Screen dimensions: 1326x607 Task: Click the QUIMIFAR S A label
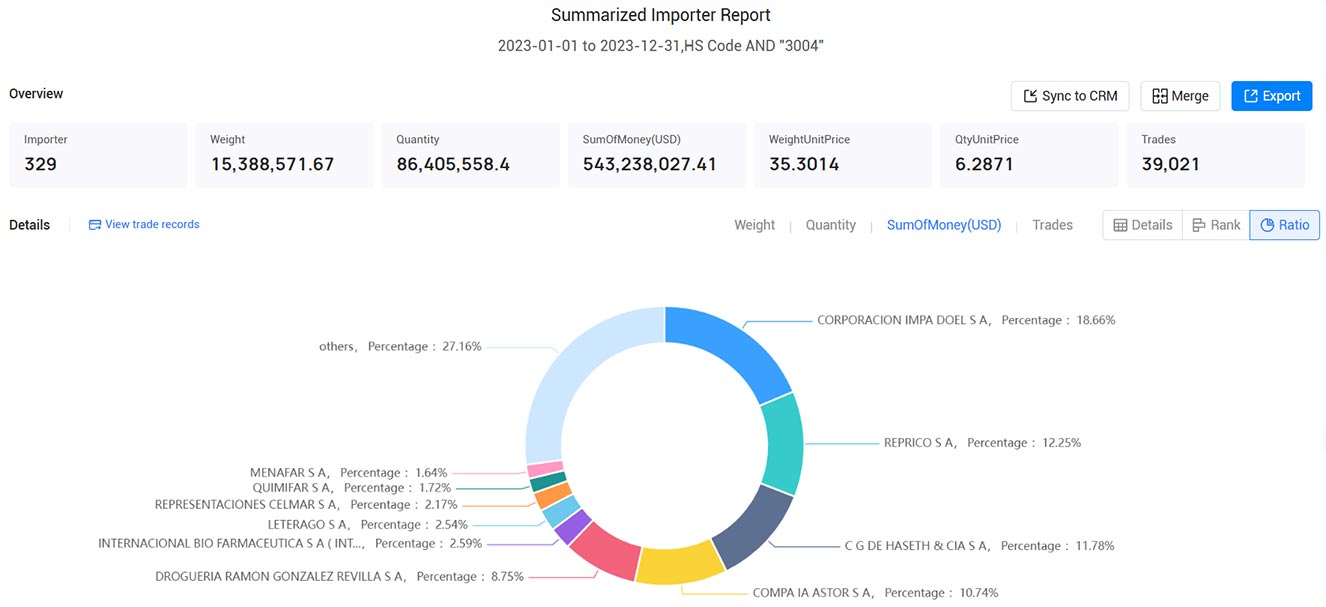(352, 488)
